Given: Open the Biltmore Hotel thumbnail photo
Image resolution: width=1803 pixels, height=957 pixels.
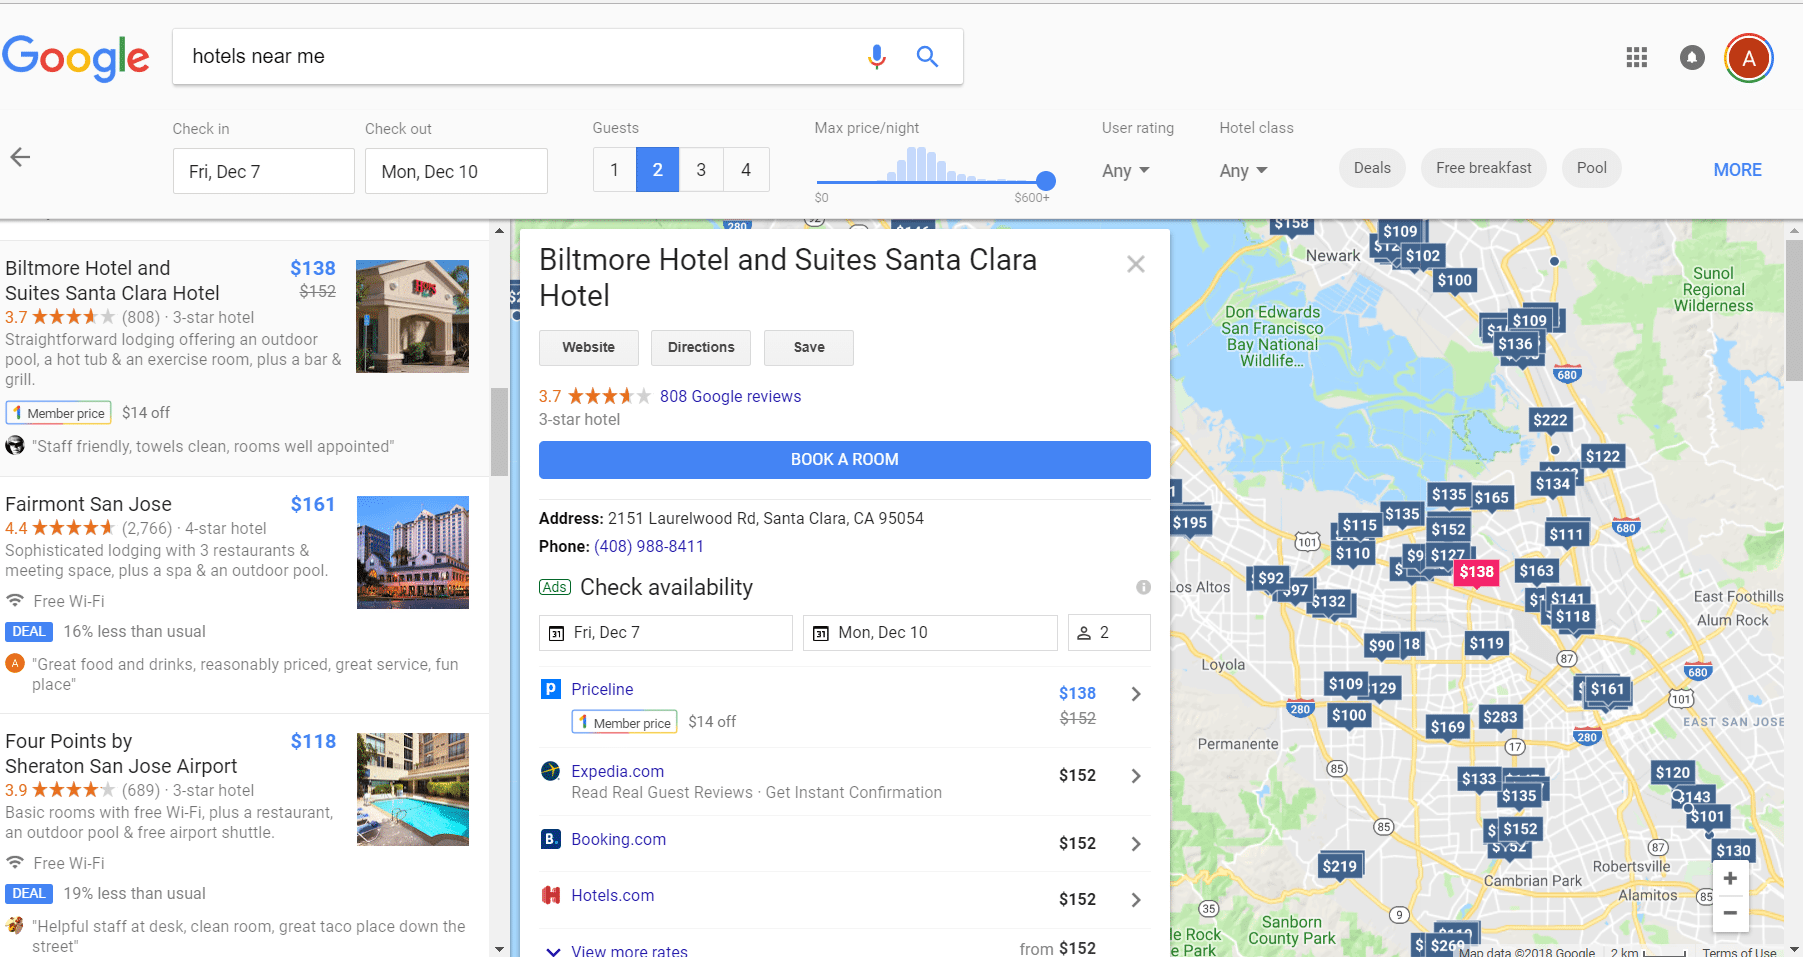Looking at the screenshot, I should pyautogui.click(x=412, y=316).
